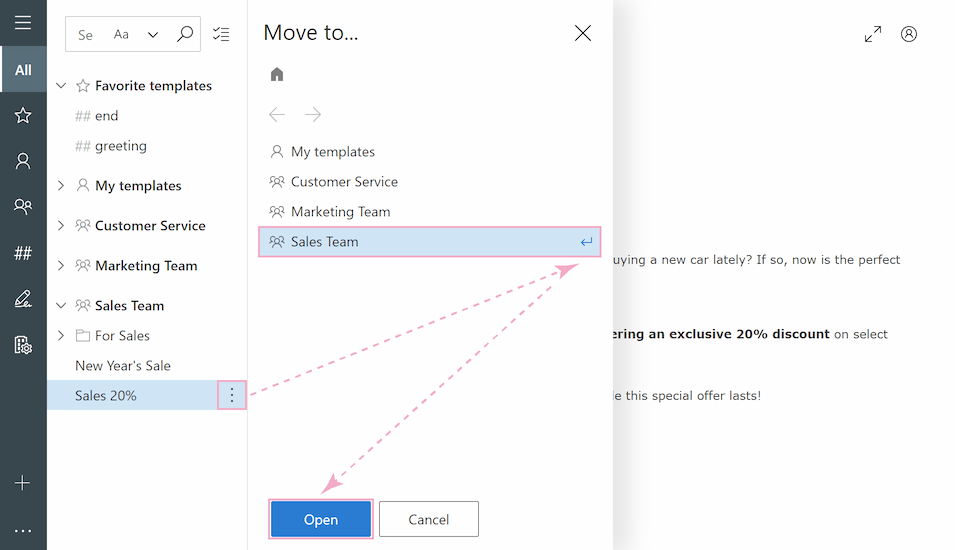This screenshot has width=955, height=550.
Task: Open shortcuts via the ## sidebar icon
Action: tap(23, 252)
